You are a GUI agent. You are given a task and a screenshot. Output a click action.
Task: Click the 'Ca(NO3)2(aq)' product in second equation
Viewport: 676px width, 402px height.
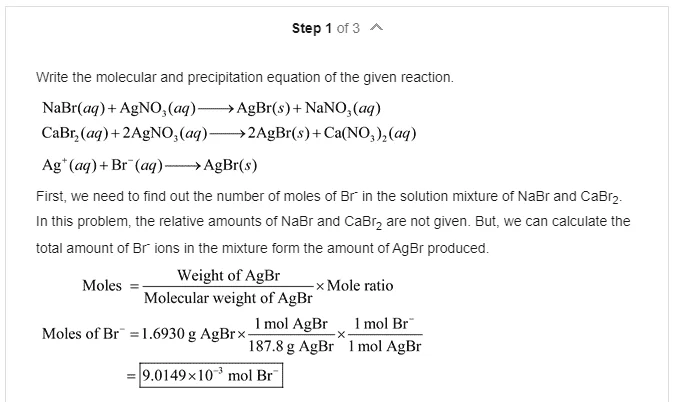[370, 133]
